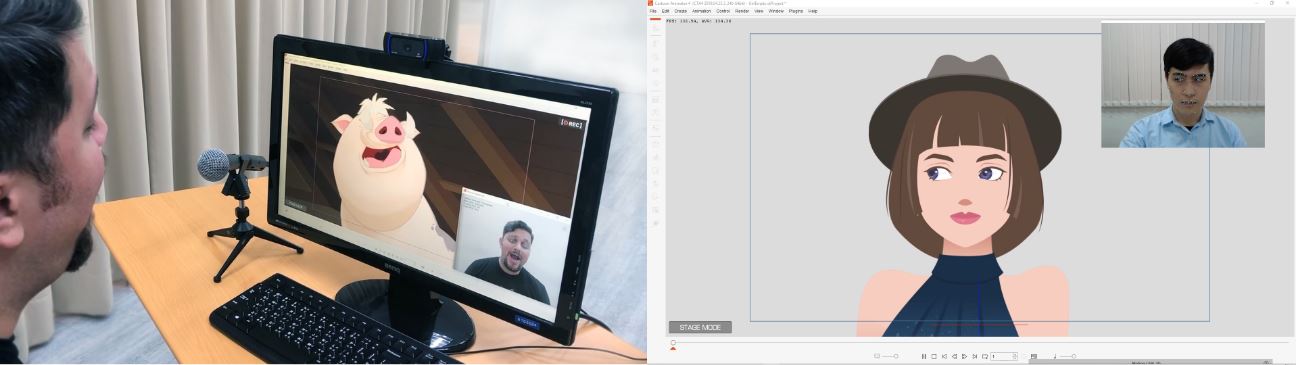The height and width of the screenshot is (365, 1296).
Task: Click the pause playback button
Action: [x=924, y=356]
